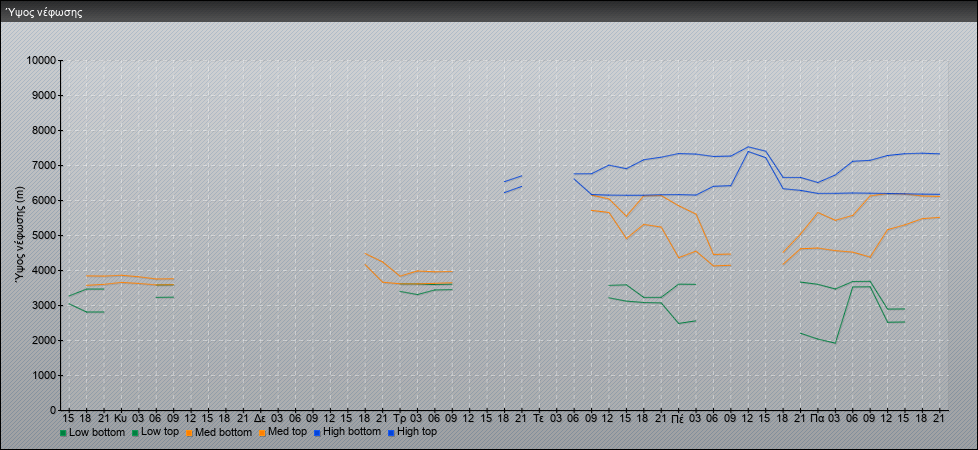Click the 7000 y-axis label
The image size is (978, 450).
pyautogui.click(x=44, y=165)
